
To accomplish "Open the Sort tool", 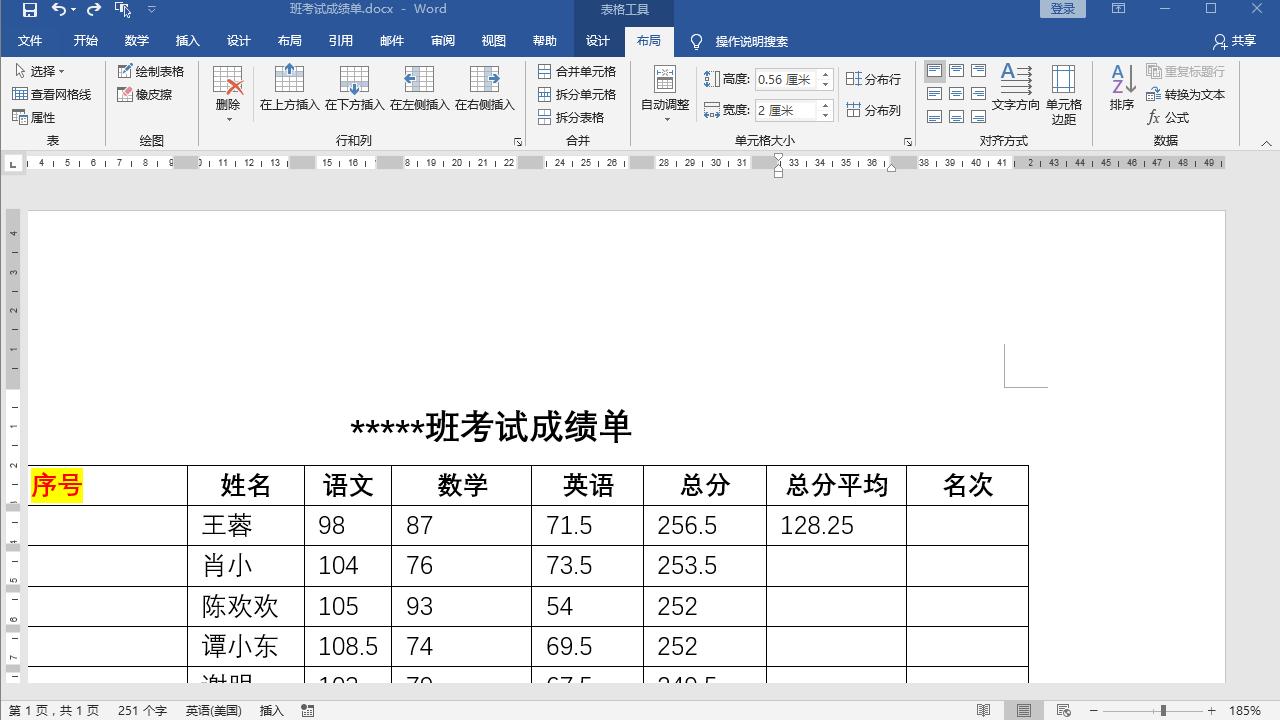I will click(x=1121, y=88).
